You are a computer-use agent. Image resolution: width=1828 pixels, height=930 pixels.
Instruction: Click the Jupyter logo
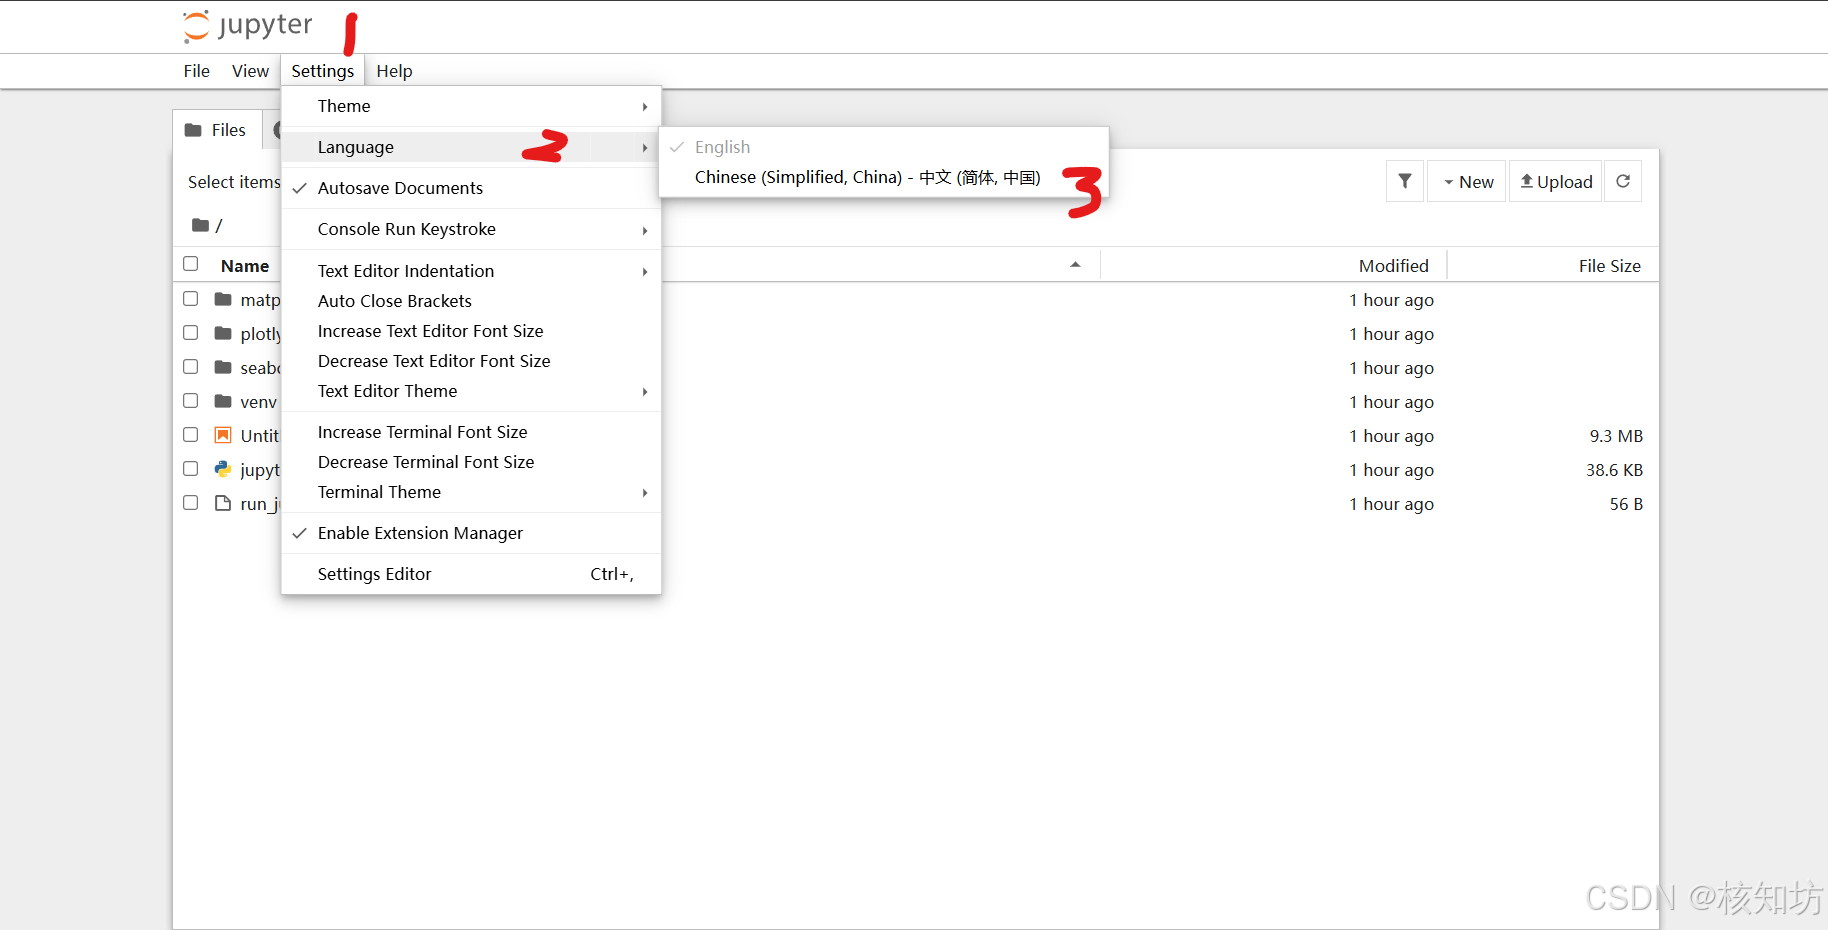coord(247,26)
